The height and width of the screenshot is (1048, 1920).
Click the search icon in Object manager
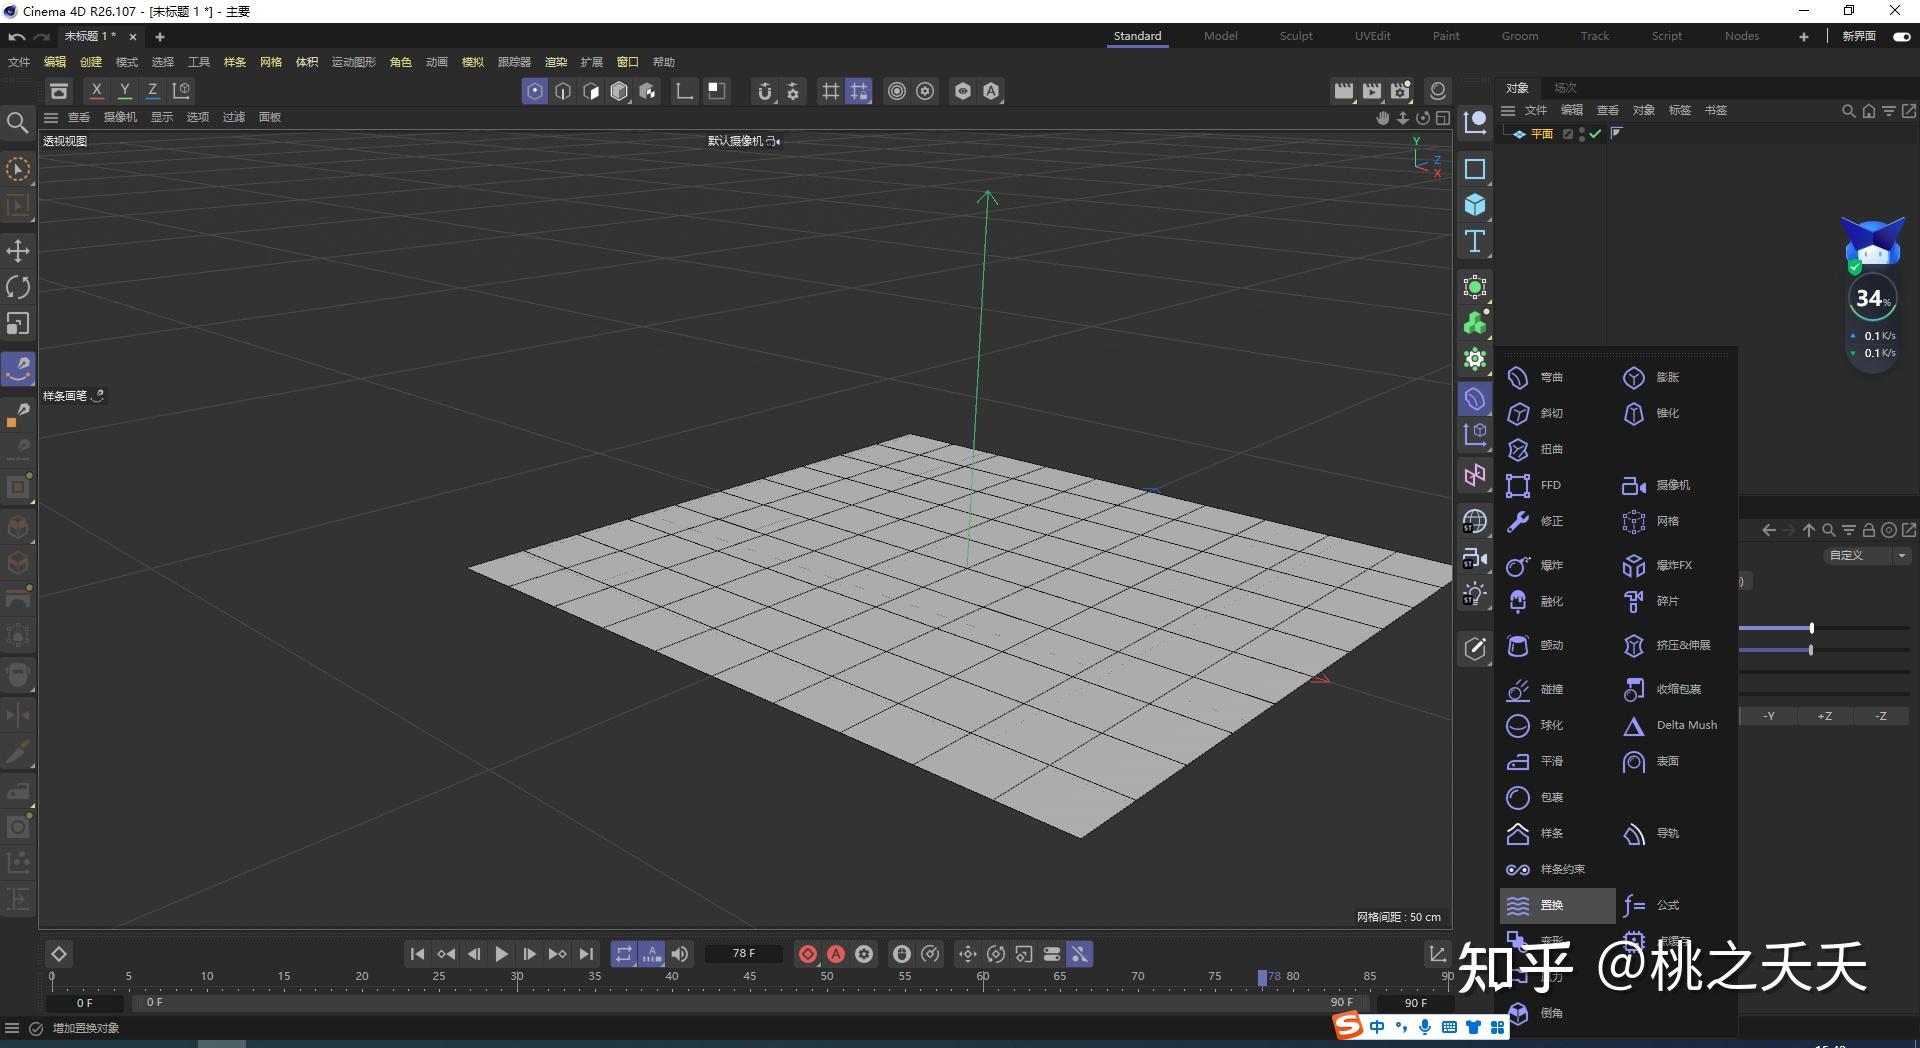click(x=1847, y=110)
